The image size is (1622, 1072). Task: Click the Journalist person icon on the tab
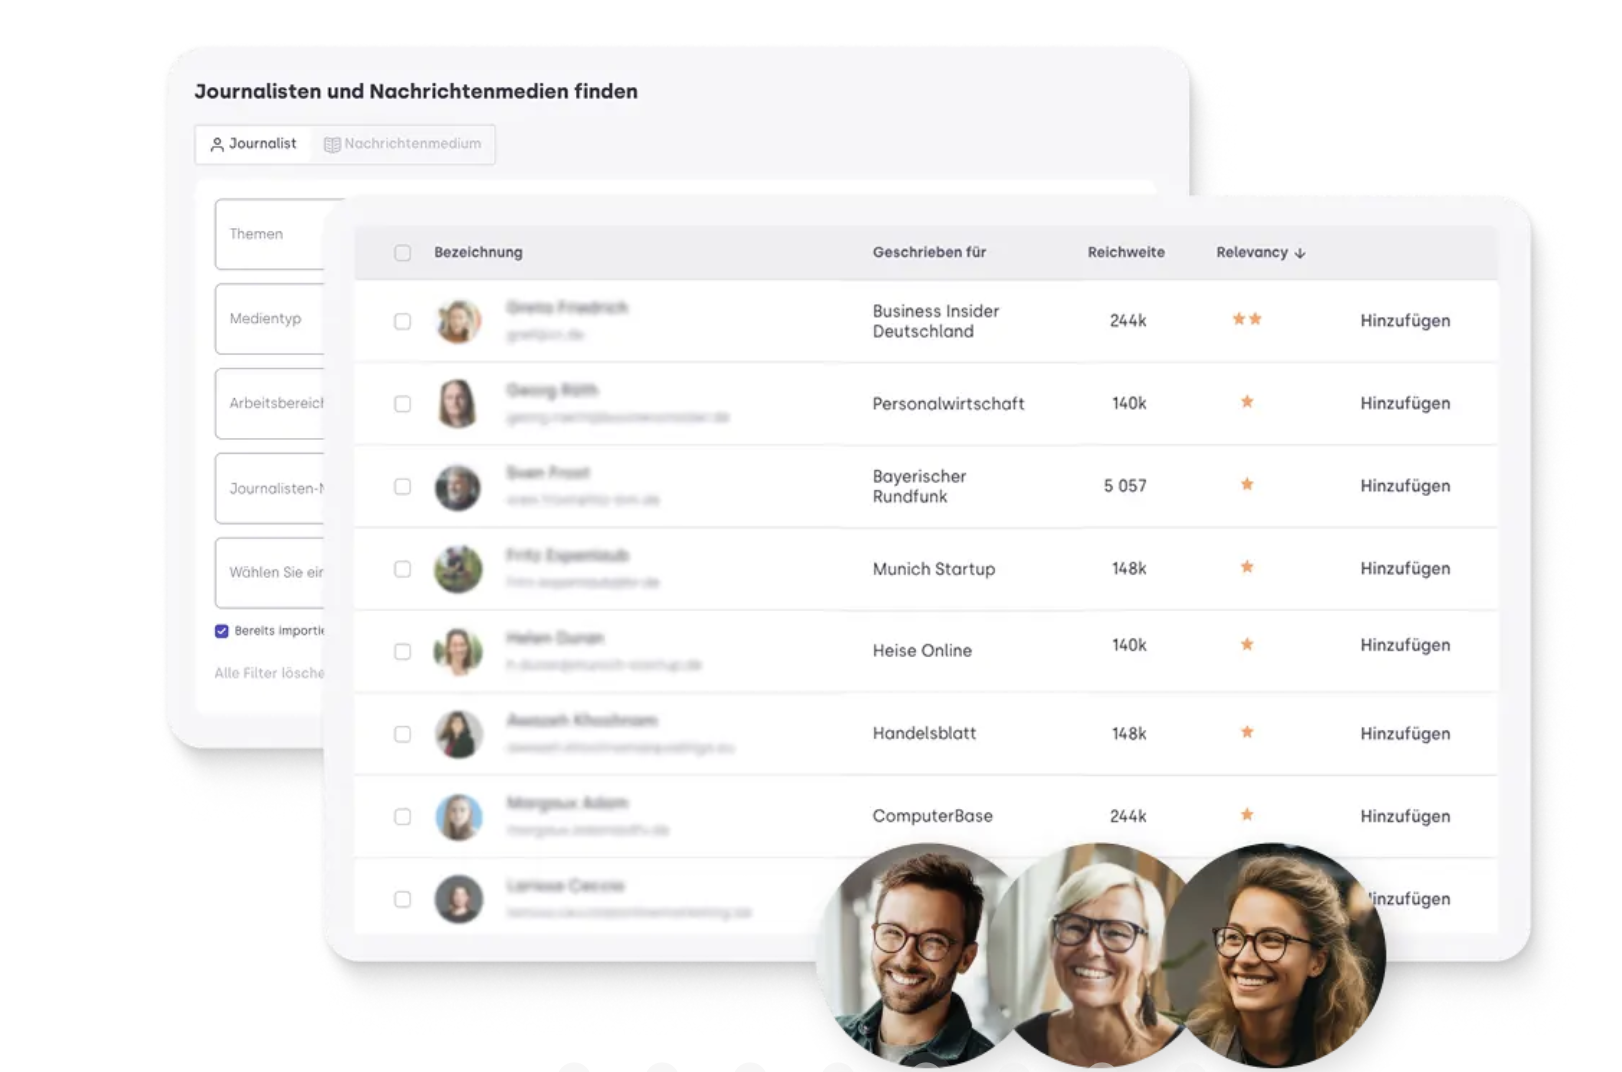click(x=218, y=144)
